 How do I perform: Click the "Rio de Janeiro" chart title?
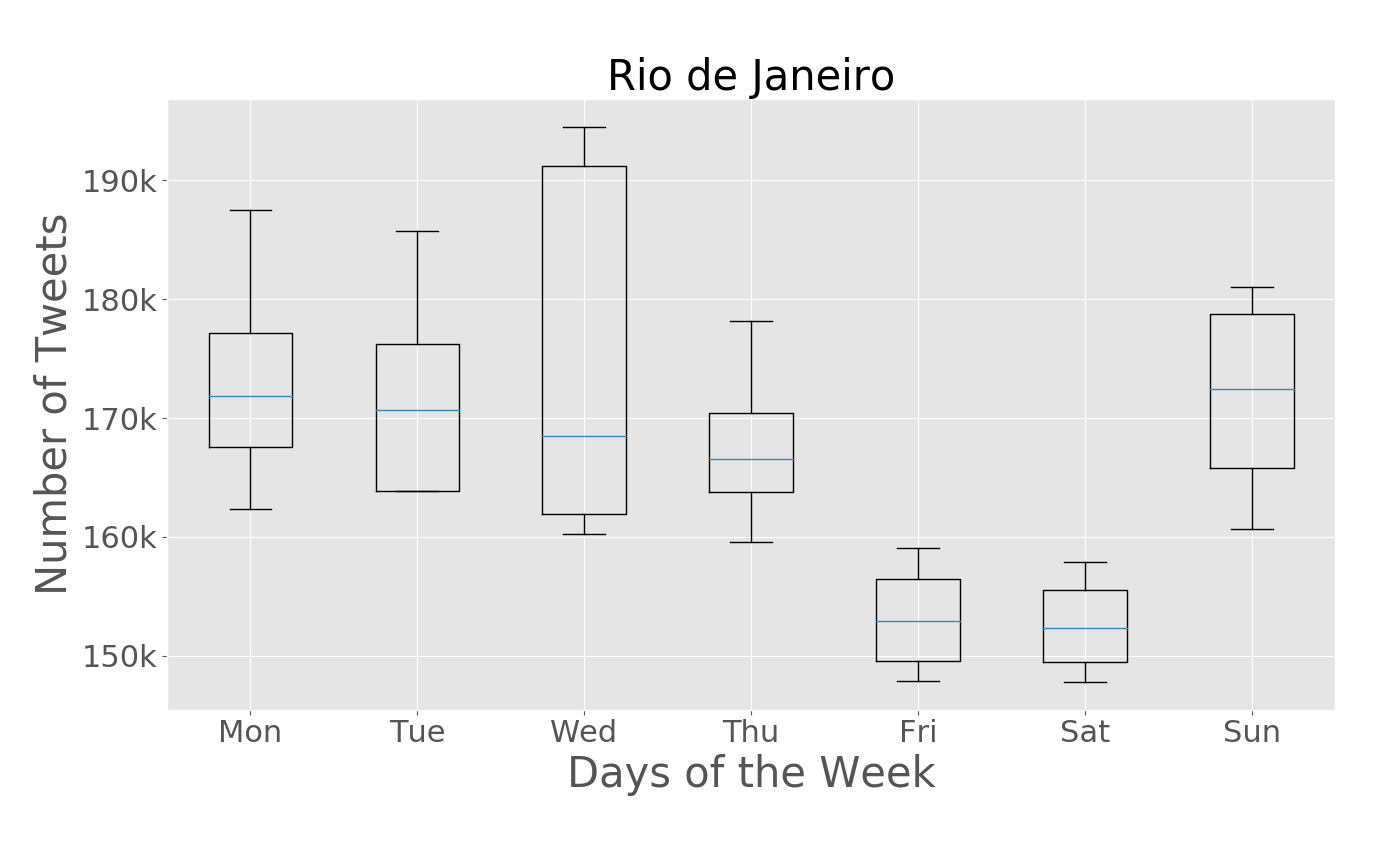pos(750,77)
